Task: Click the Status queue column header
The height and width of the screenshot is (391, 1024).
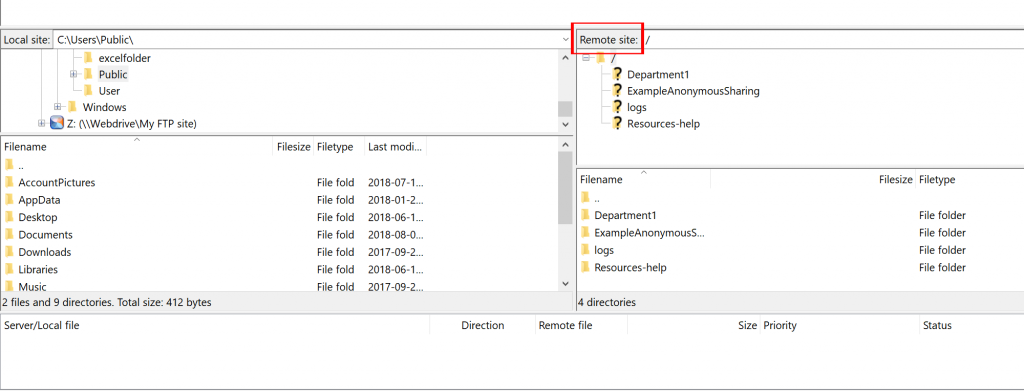Action: [x=972, y=325]
